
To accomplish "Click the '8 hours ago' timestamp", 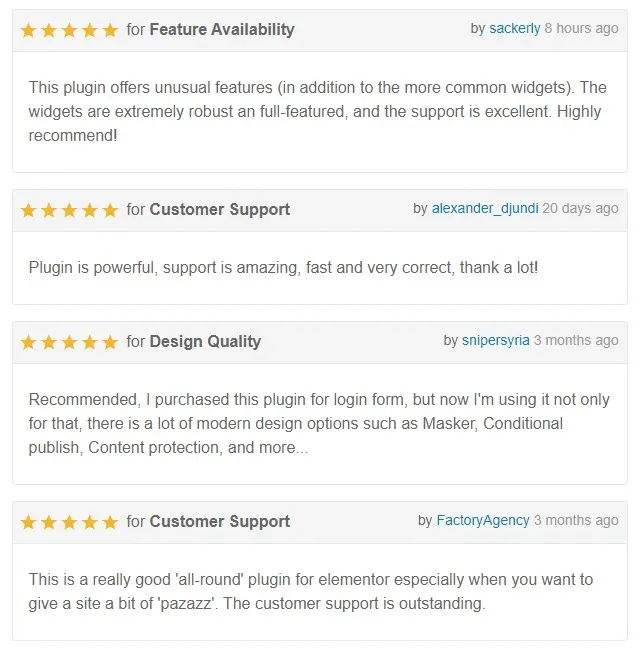I will click(x=581, y=28).
